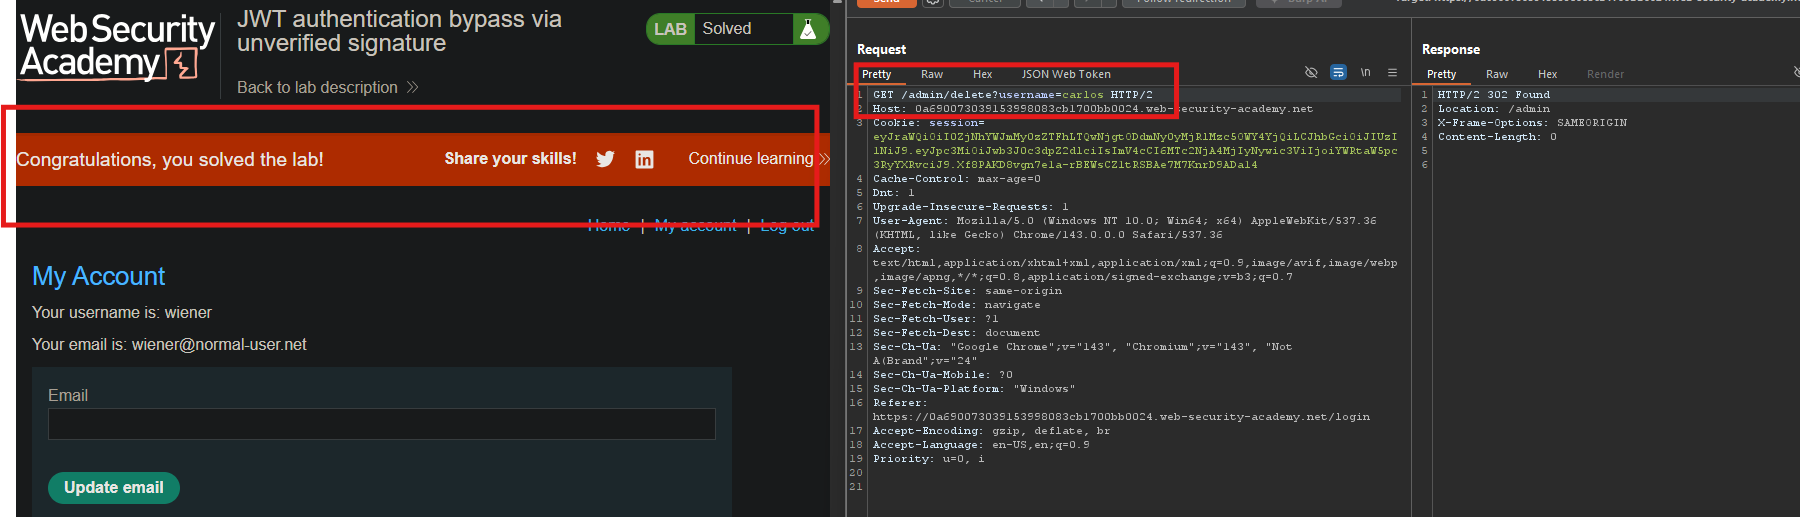Focus the Email input field

(x=382, y=424)
